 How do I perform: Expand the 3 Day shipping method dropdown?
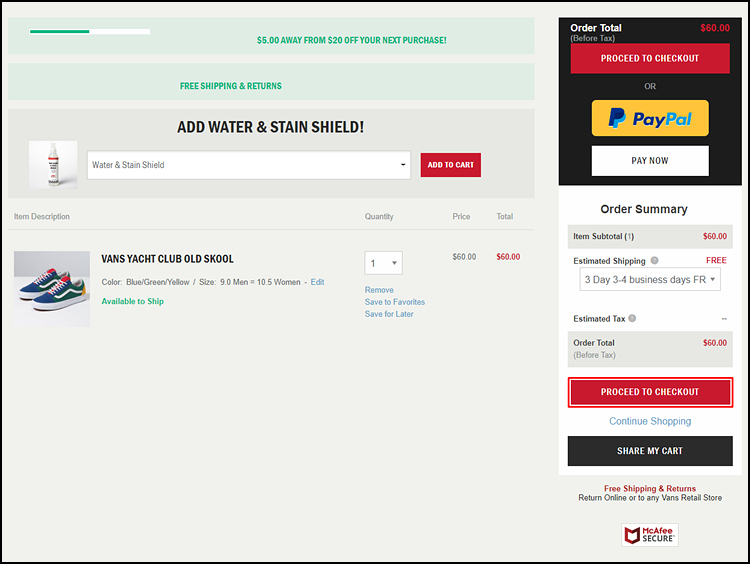pyautogui.click(x=650, y=279)
